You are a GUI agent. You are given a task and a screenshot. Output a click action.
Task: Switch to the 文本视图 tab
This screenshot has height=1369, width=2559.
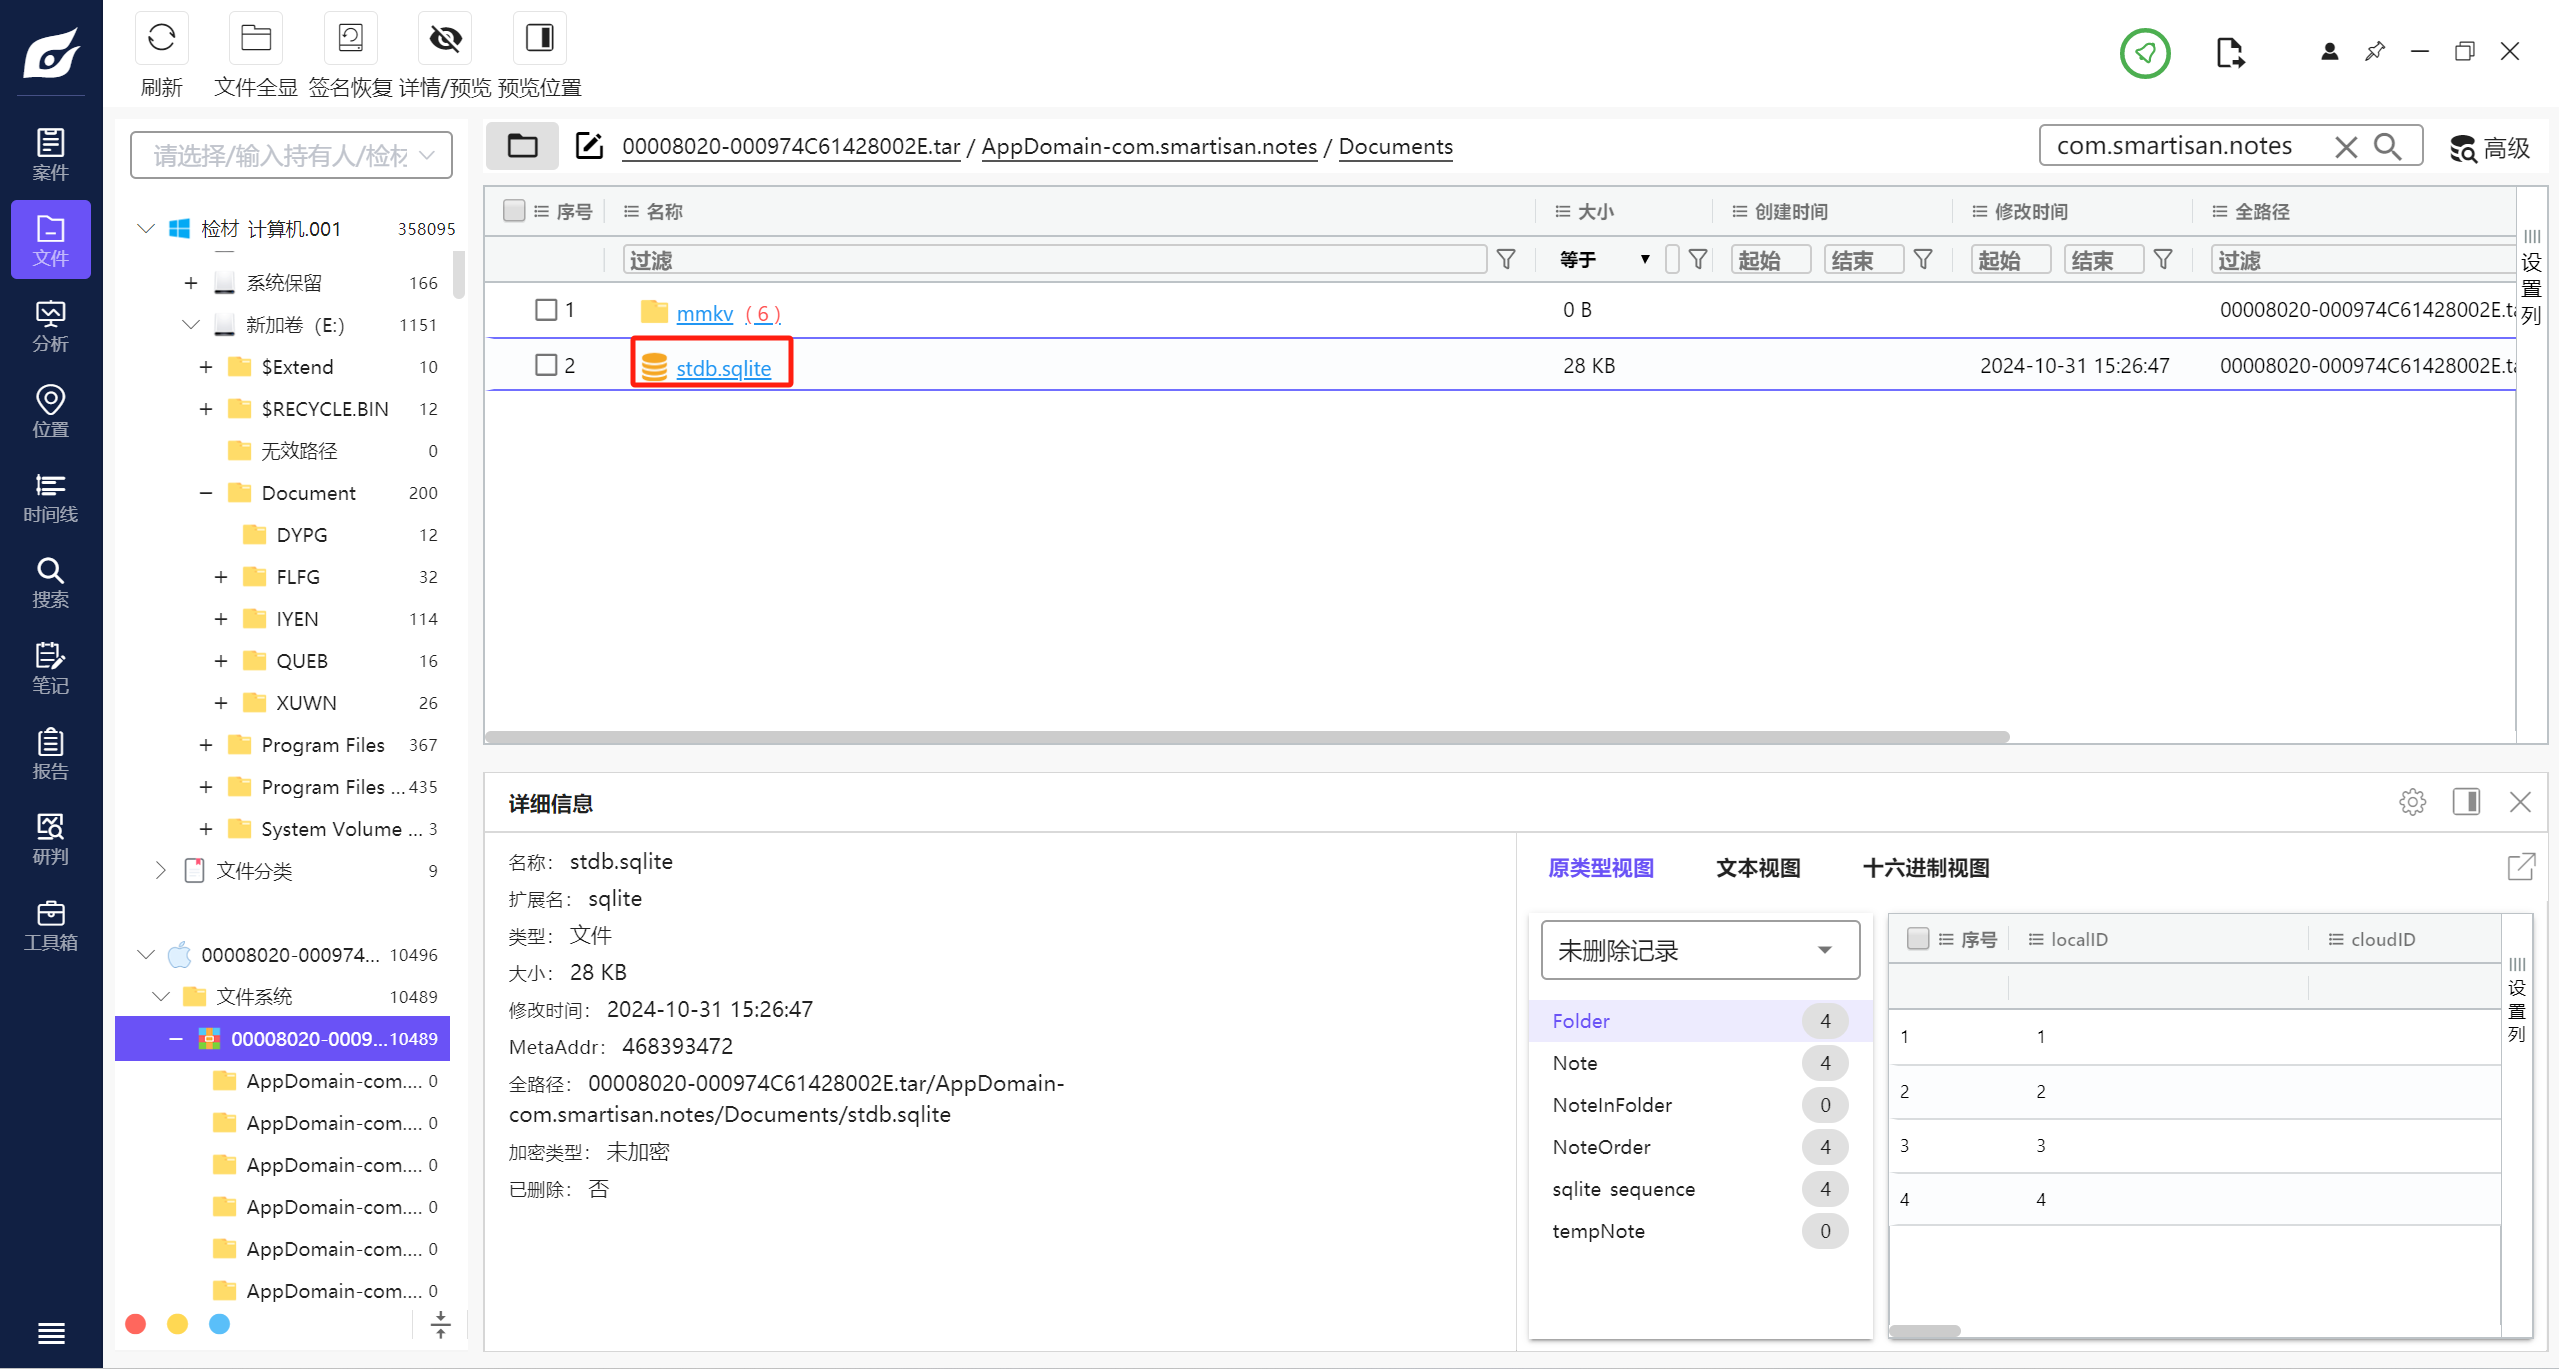[x=1757, y=868]
